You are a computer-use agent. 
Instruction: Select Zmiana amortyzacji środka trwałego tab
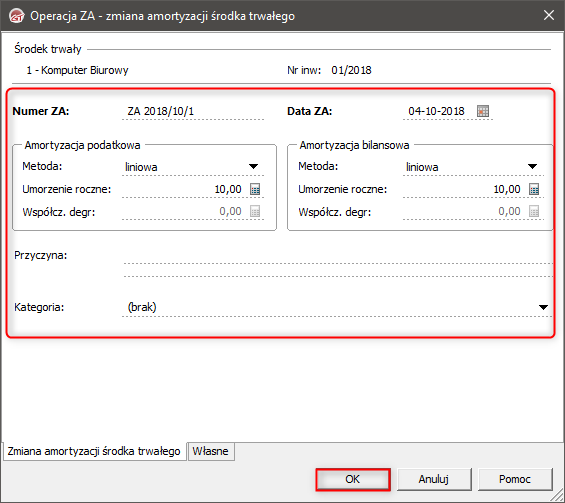pos(94,451)
